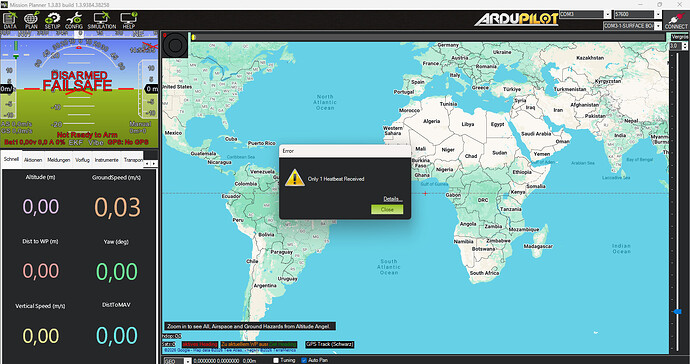Switch to the Transponder tab
Viewport: 690px width, 364px height.
(133, 160)
